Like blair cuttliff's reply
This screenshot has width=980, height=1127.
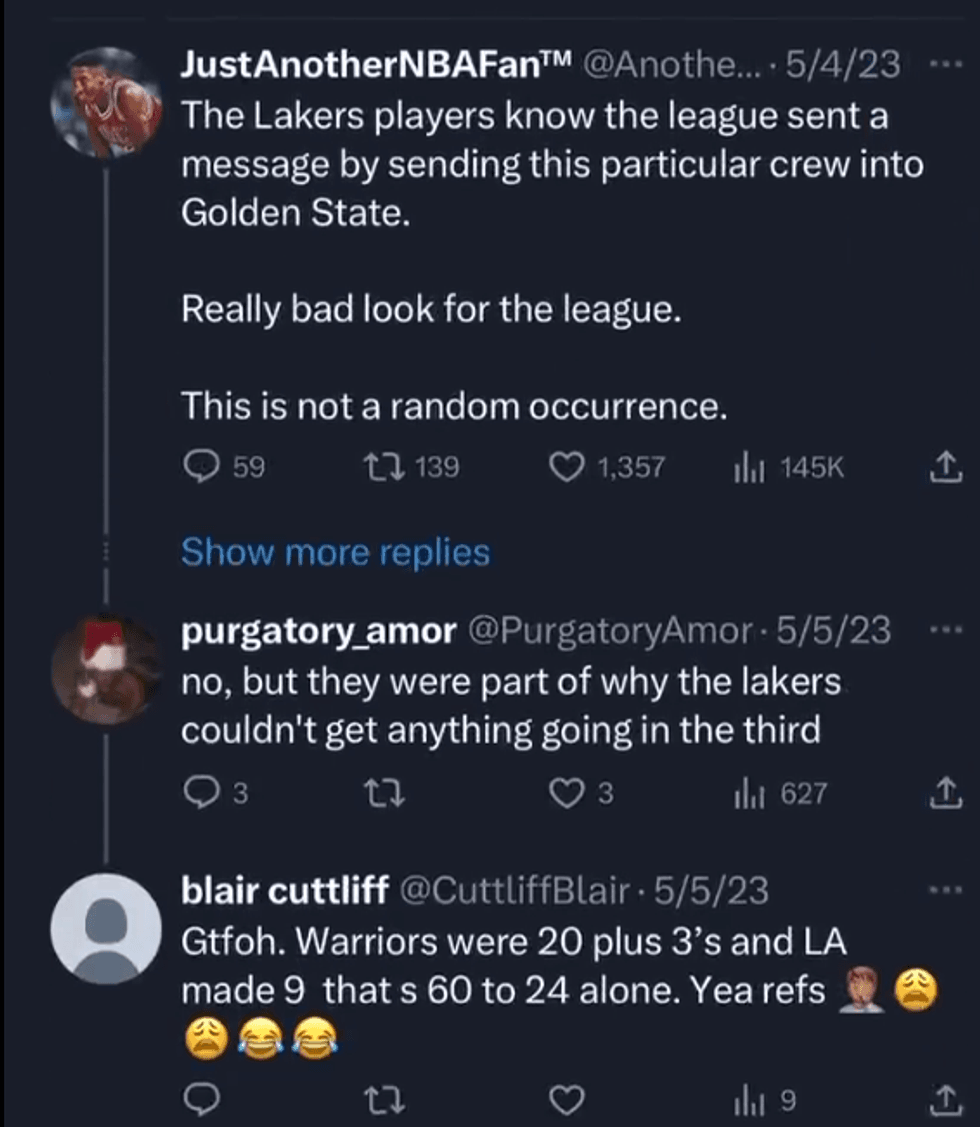pos(568,1101)
